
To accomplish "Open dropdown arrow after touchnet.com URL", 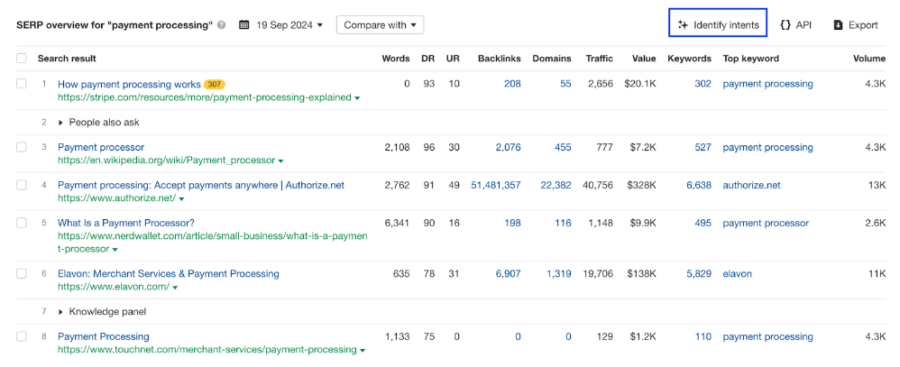I will point(363,350).
